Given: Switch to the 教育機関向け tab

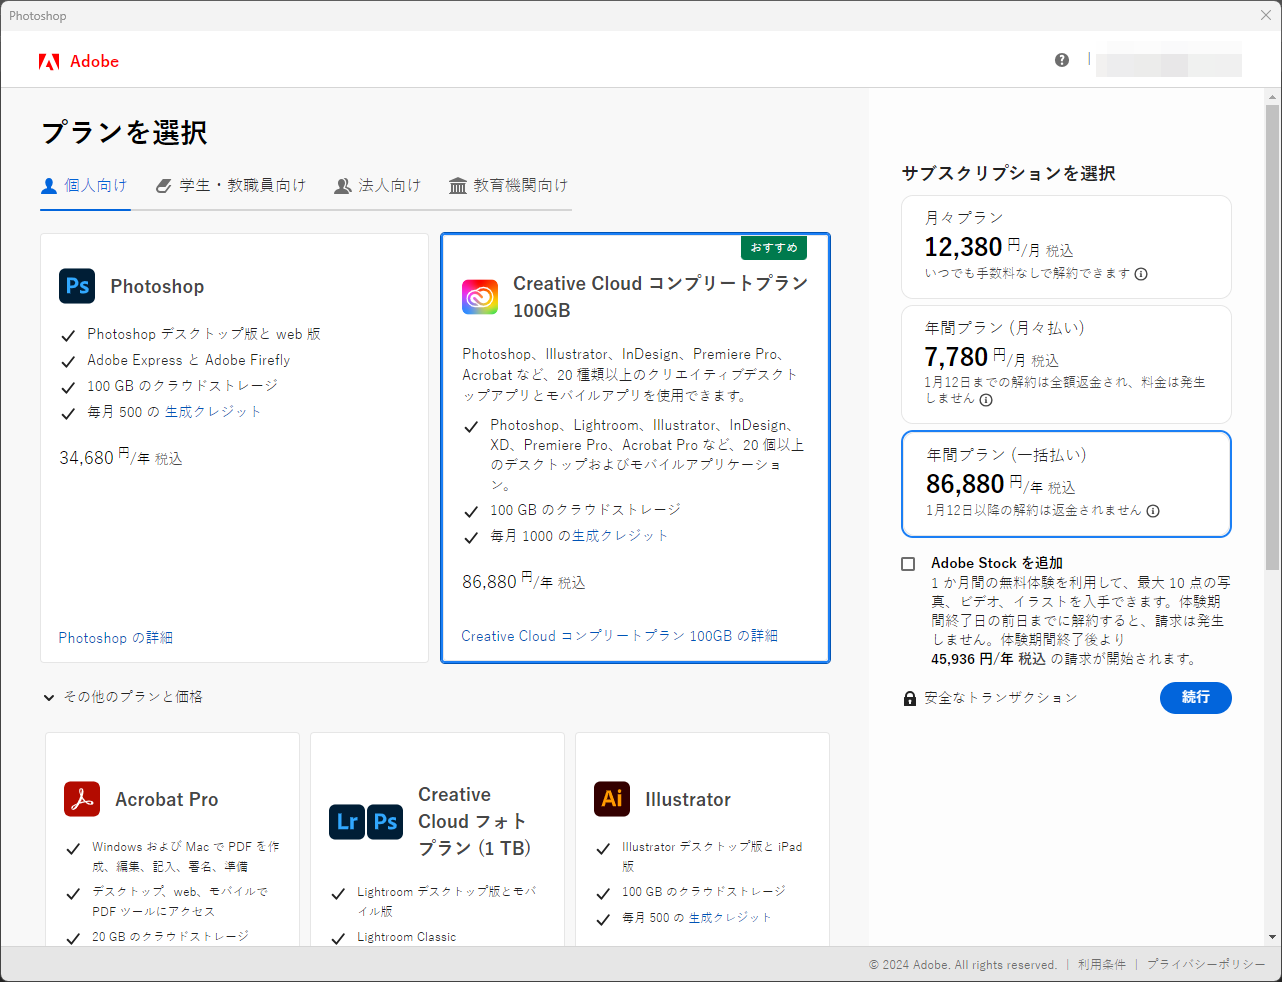Looking at the screenshot, I should click(x=509, y=186).
